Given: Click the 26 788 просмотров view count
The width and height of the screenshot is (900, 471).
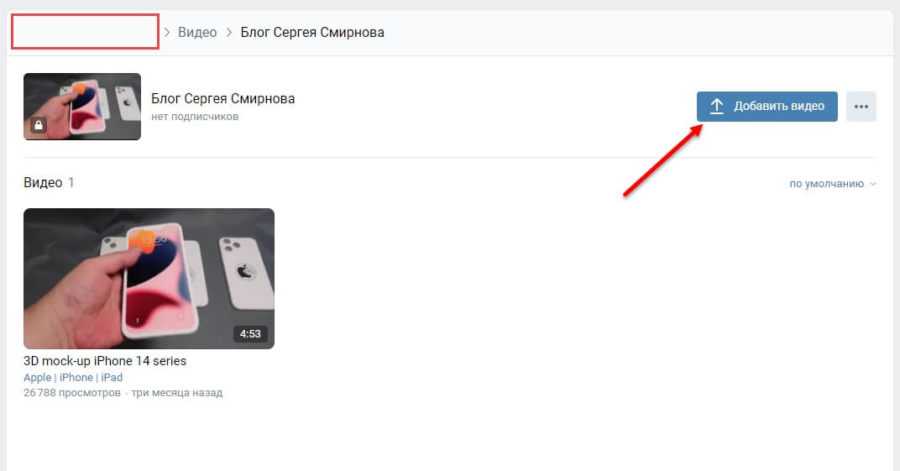Looking at the screenshot, I should pyautogui.click(x=72, y=393).
